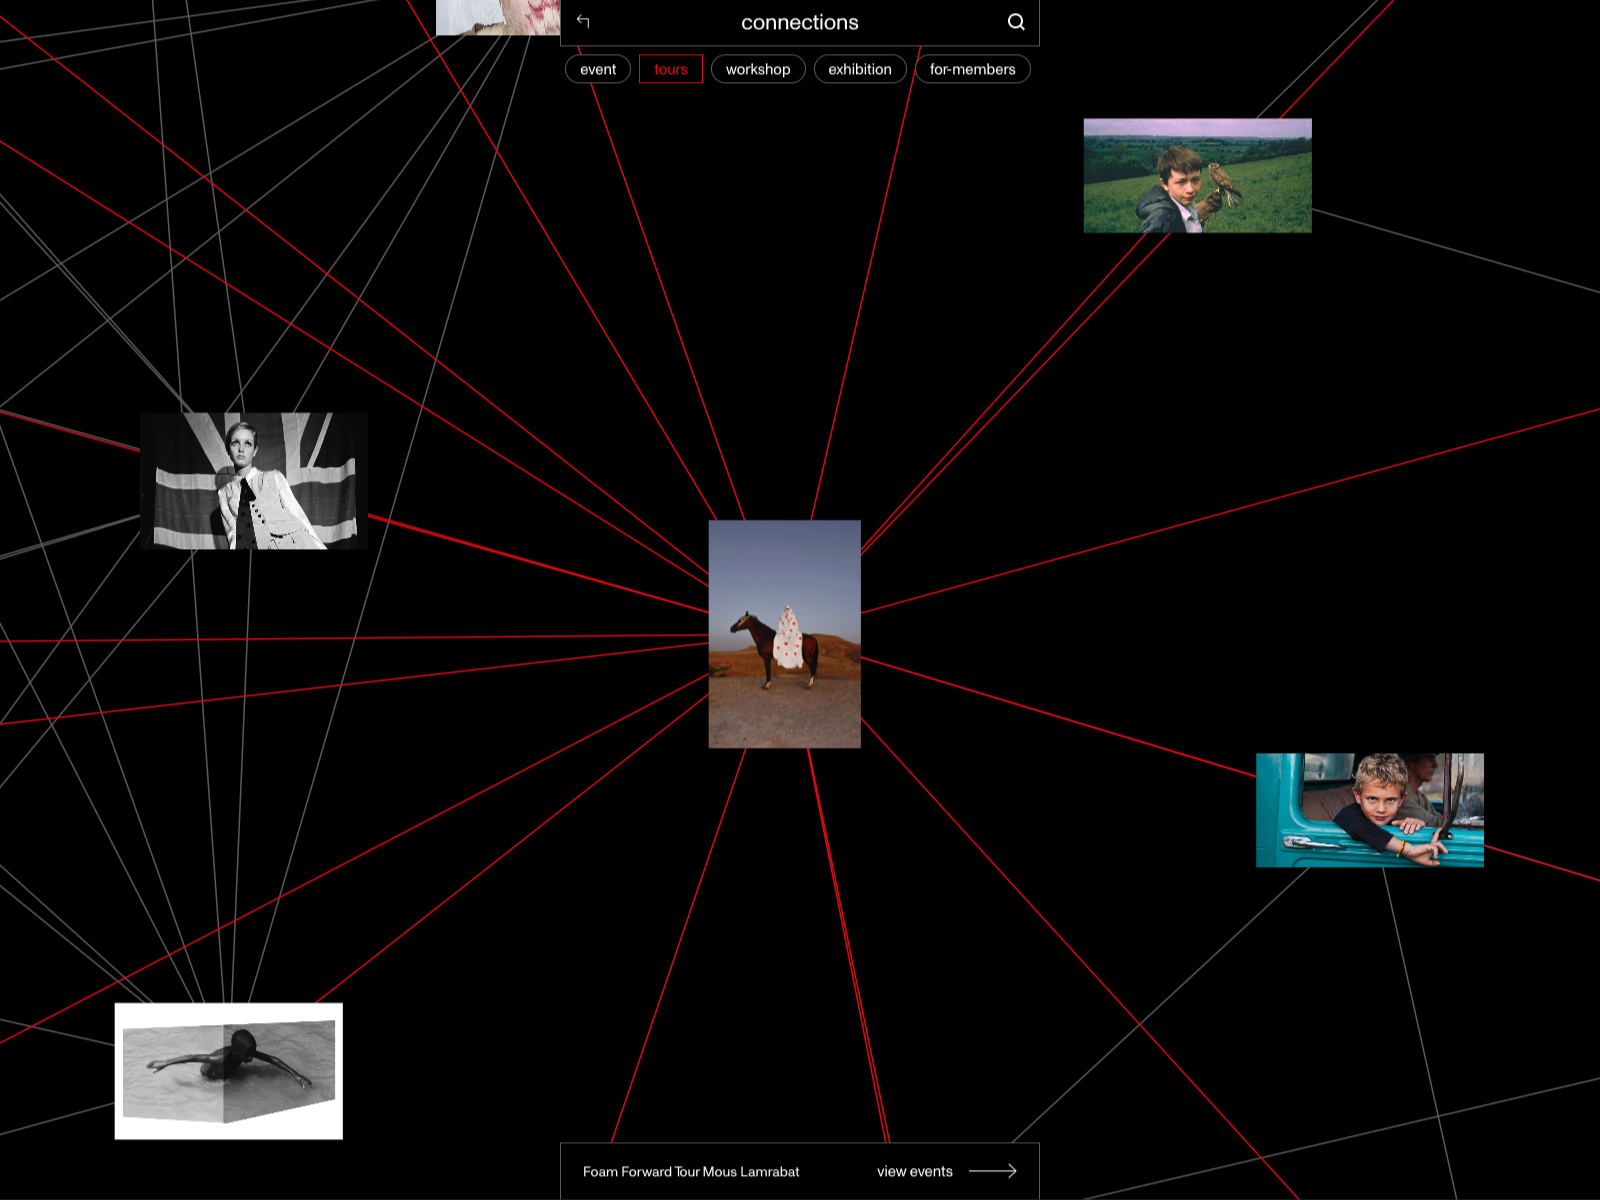1600x1200 pixels.
Task: Open the boy in teal truck photo
Action: pyautogui.click(x=1369, y=810)
